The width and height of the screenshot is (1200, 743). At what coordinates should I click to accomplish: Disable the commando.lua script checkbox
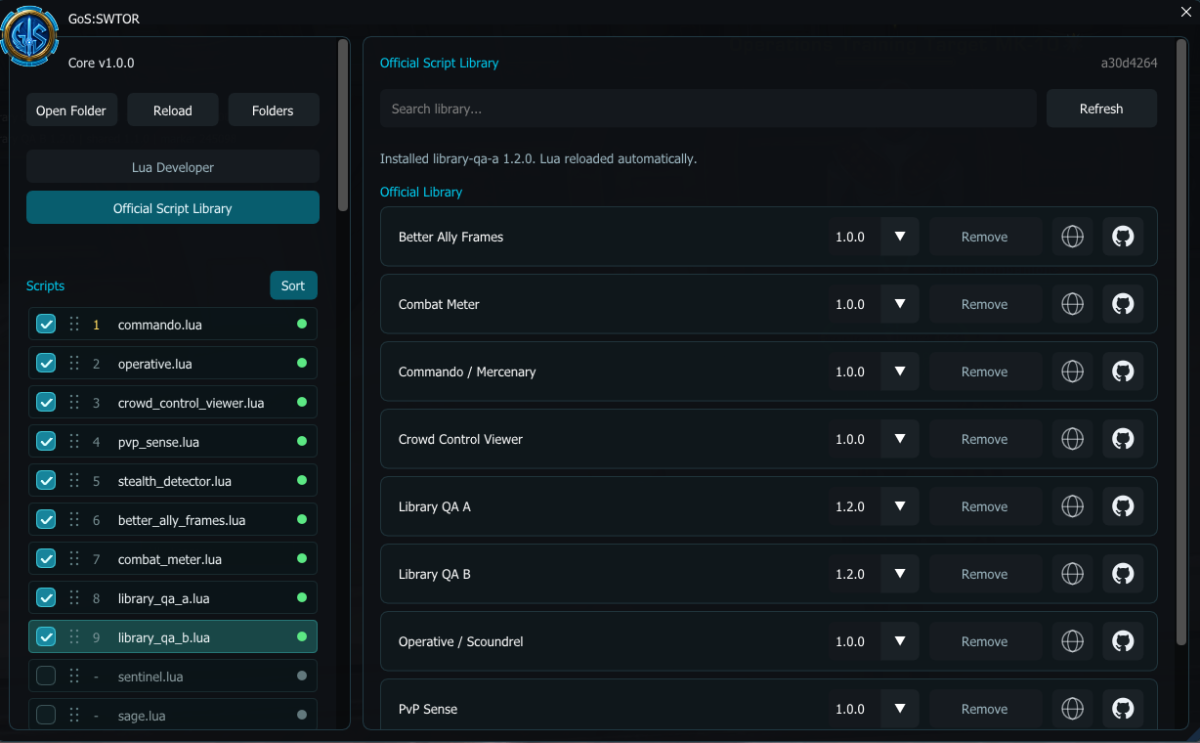coord(46,324)
